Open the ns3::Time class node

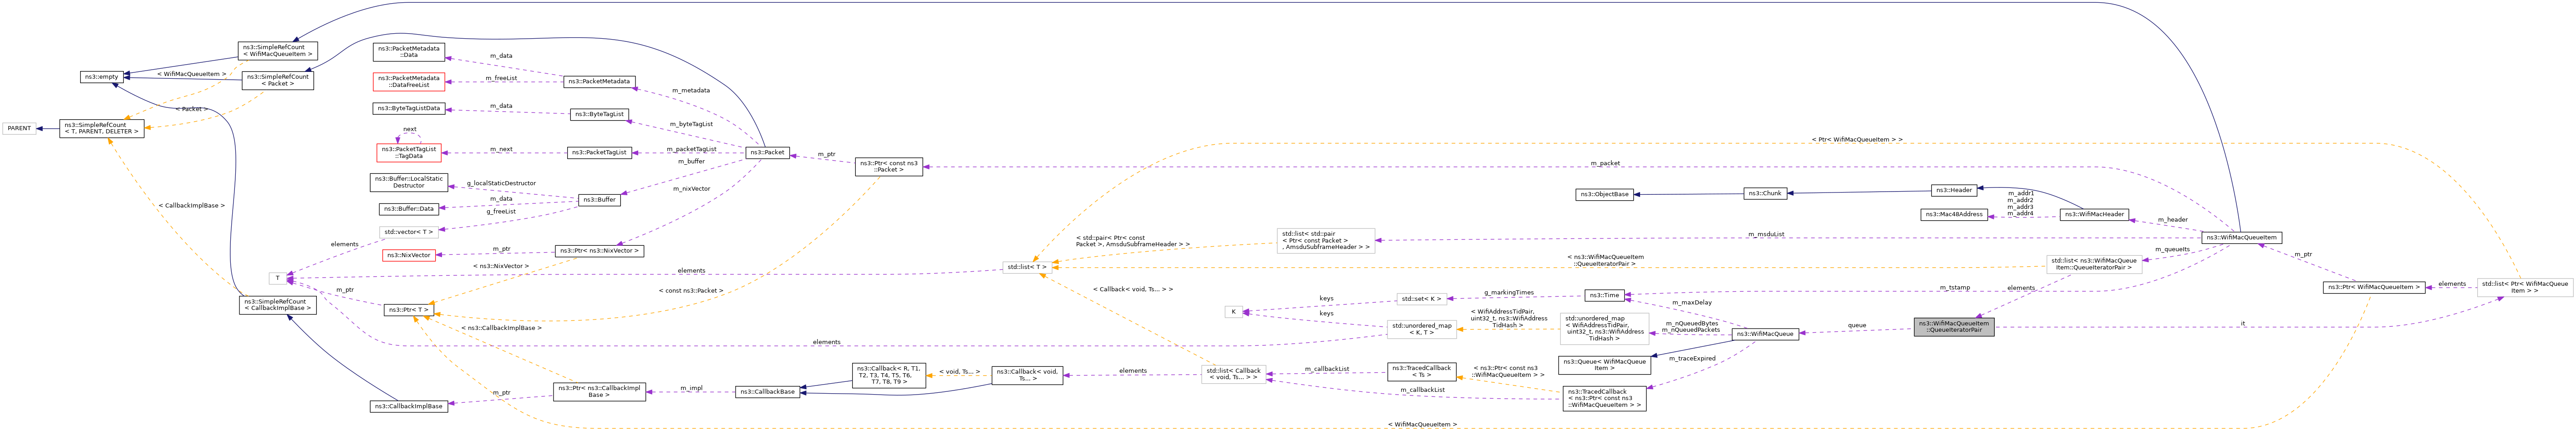click(1604, 295)
